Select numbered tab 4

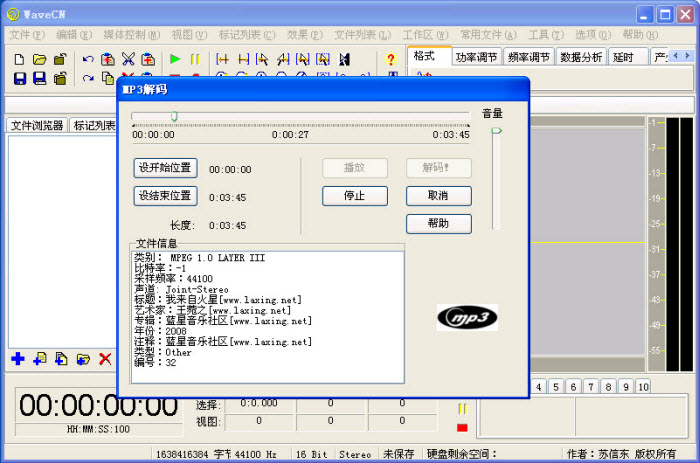point(538,387)
